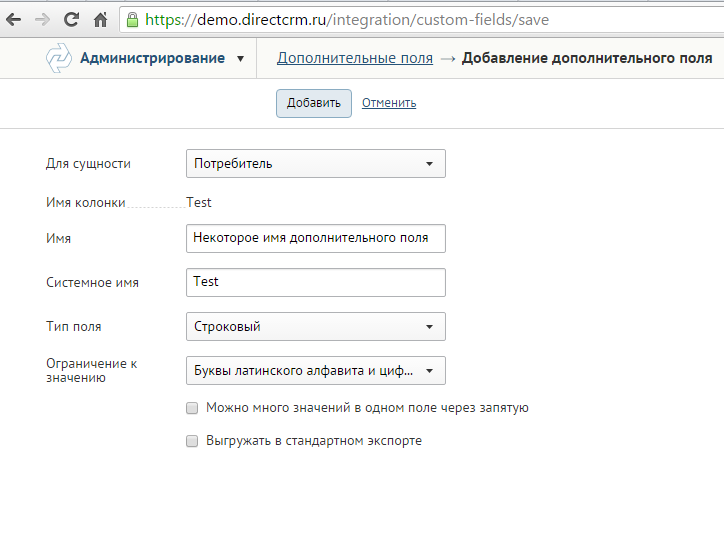Expand the 'Тип поля' dropdown
This screenshot has width=724, height=543.
click(x=315, y=327)
